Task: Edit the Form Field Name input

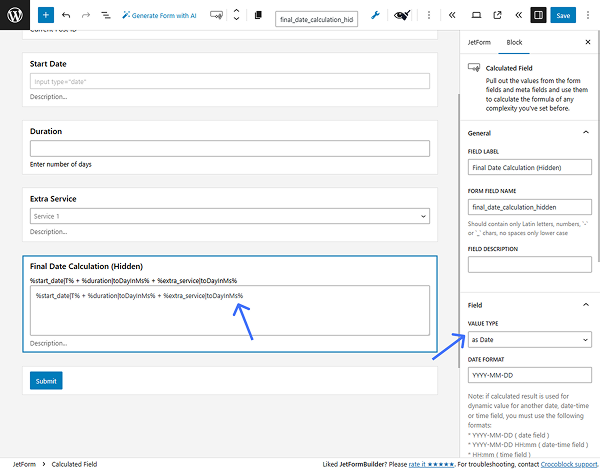Action: 530,207
